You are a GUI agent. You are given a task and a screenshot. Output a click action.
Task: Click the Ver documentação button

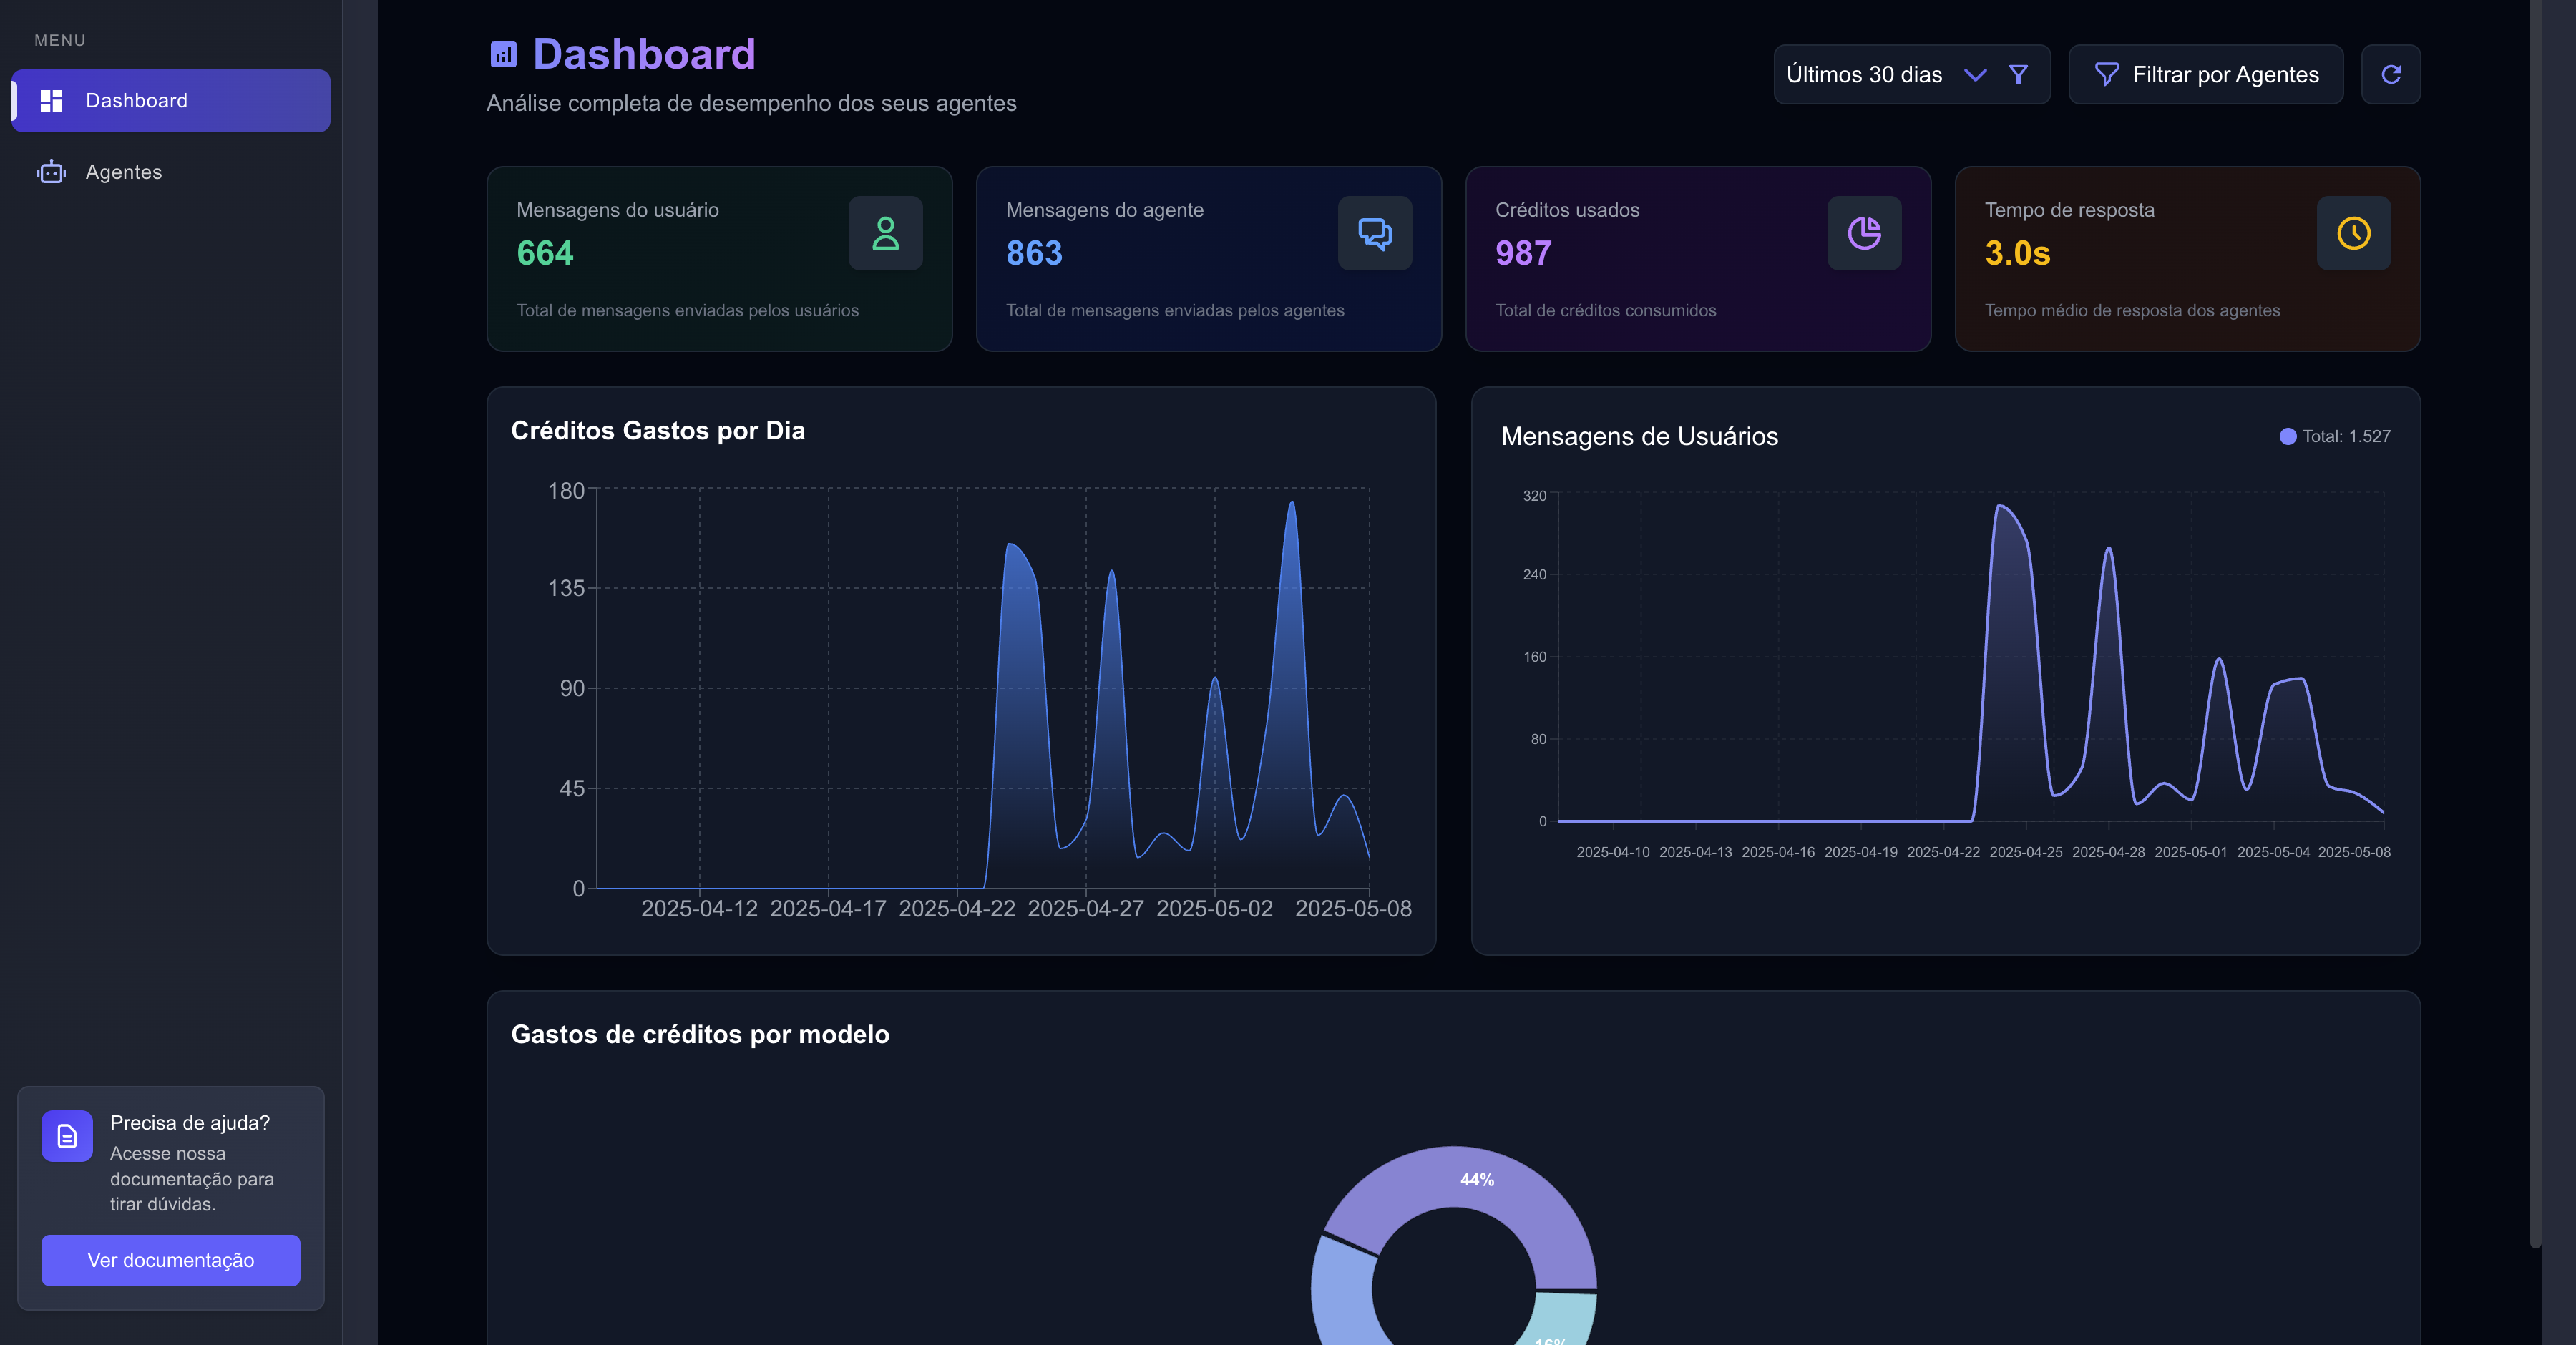point(171,1260)
